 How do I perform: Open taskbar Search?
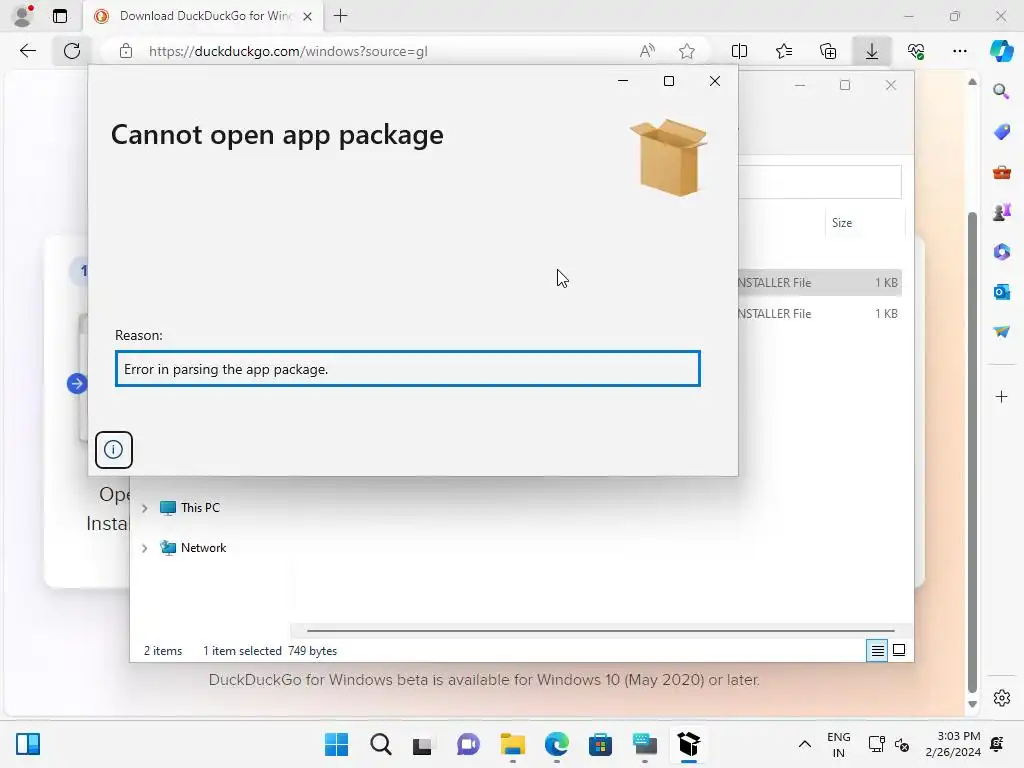(380, 744)
